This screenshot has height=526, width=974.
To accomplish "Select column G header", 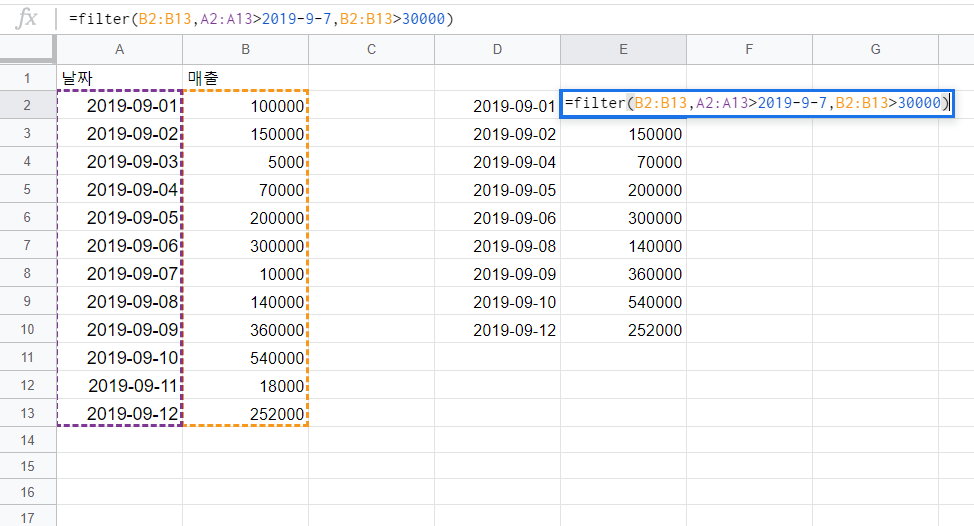I will coord(875,50).
